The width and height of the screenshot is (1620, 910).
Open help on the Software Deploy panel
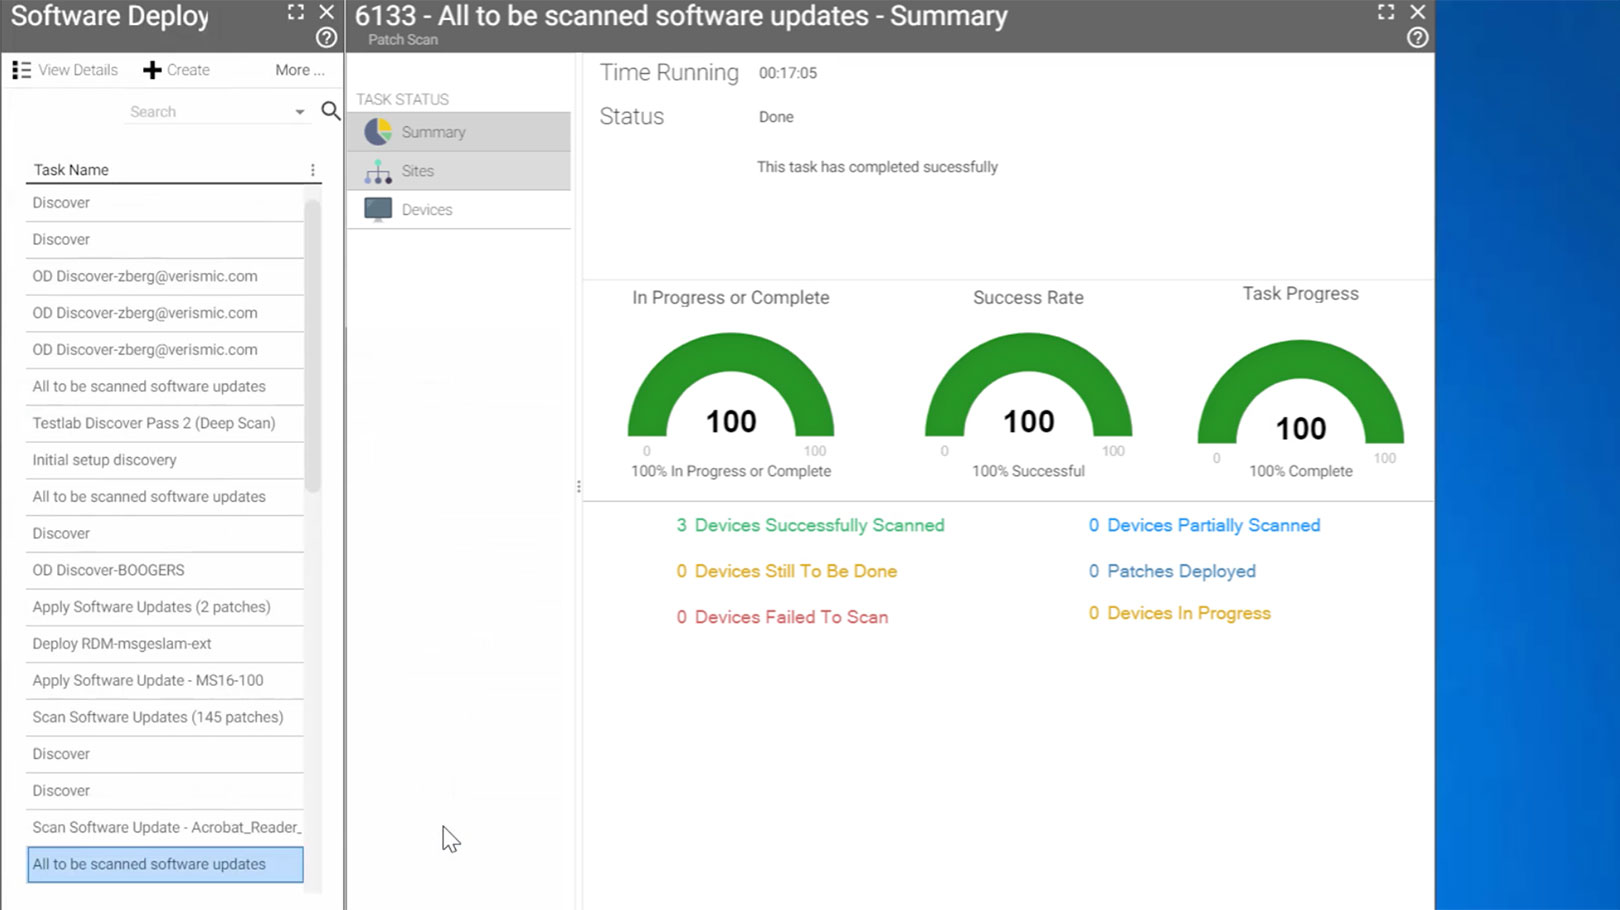pyautogui.click(x=325, y=37)
